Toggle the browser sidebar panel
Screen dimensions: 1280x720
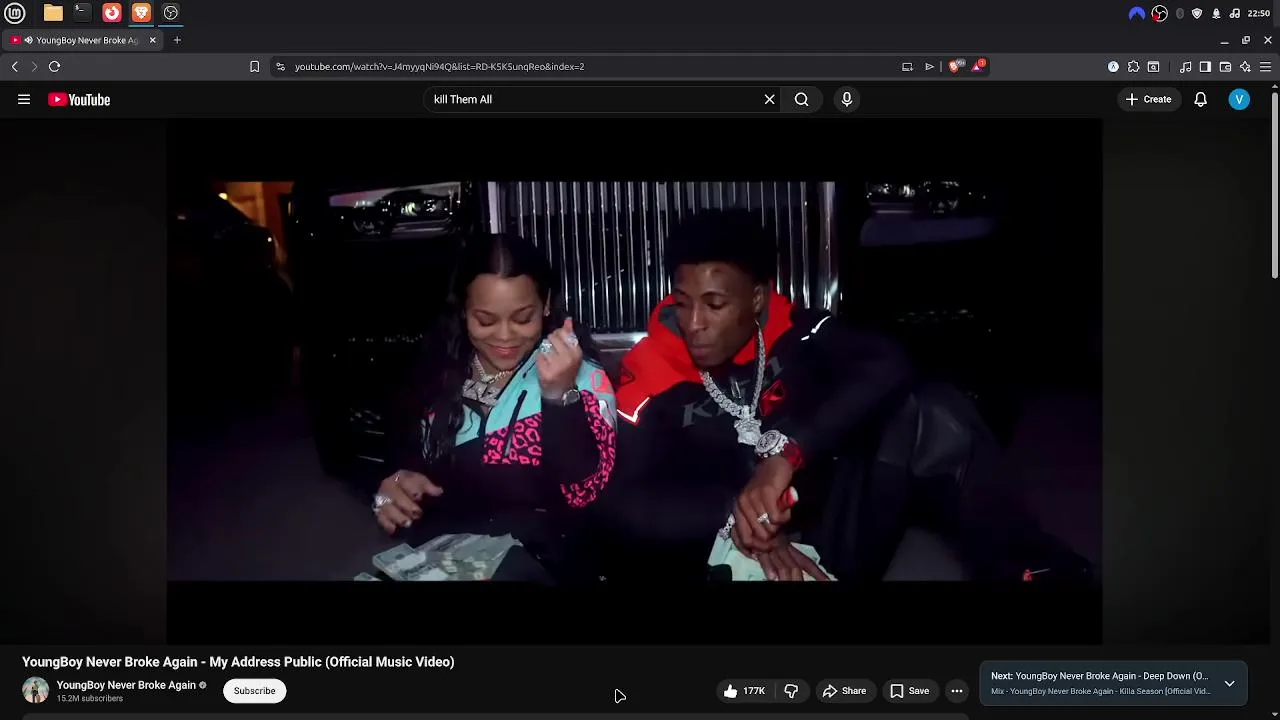point(1205,67)
